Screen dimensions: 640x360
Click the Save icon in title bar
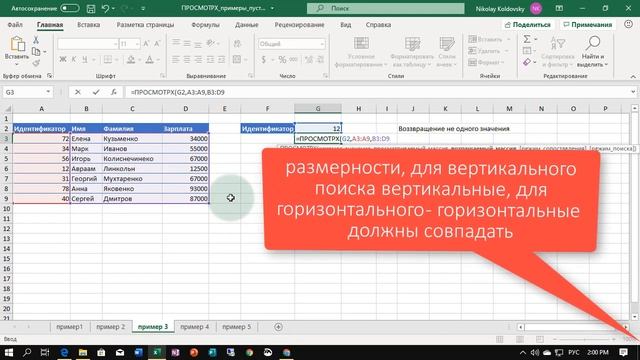click(91, 9)
